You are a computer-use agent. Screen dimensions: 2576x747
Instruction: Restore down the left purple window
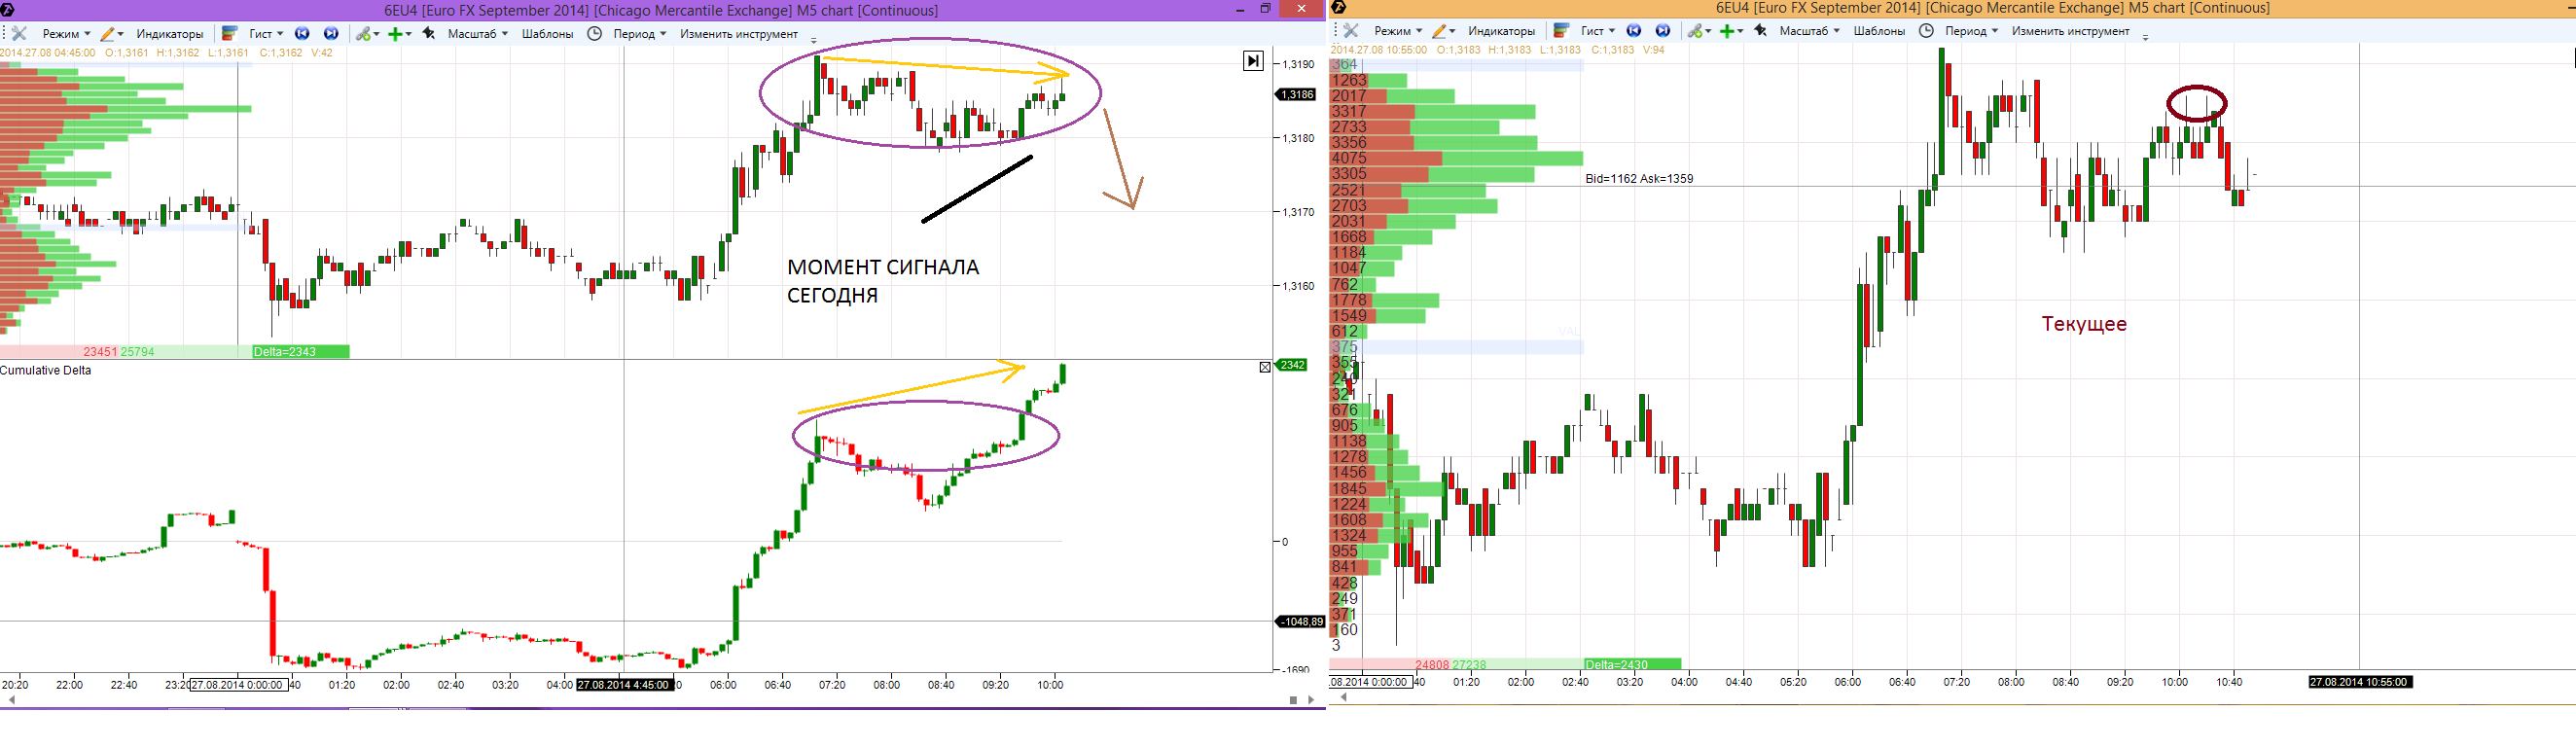coord(1265,9)
